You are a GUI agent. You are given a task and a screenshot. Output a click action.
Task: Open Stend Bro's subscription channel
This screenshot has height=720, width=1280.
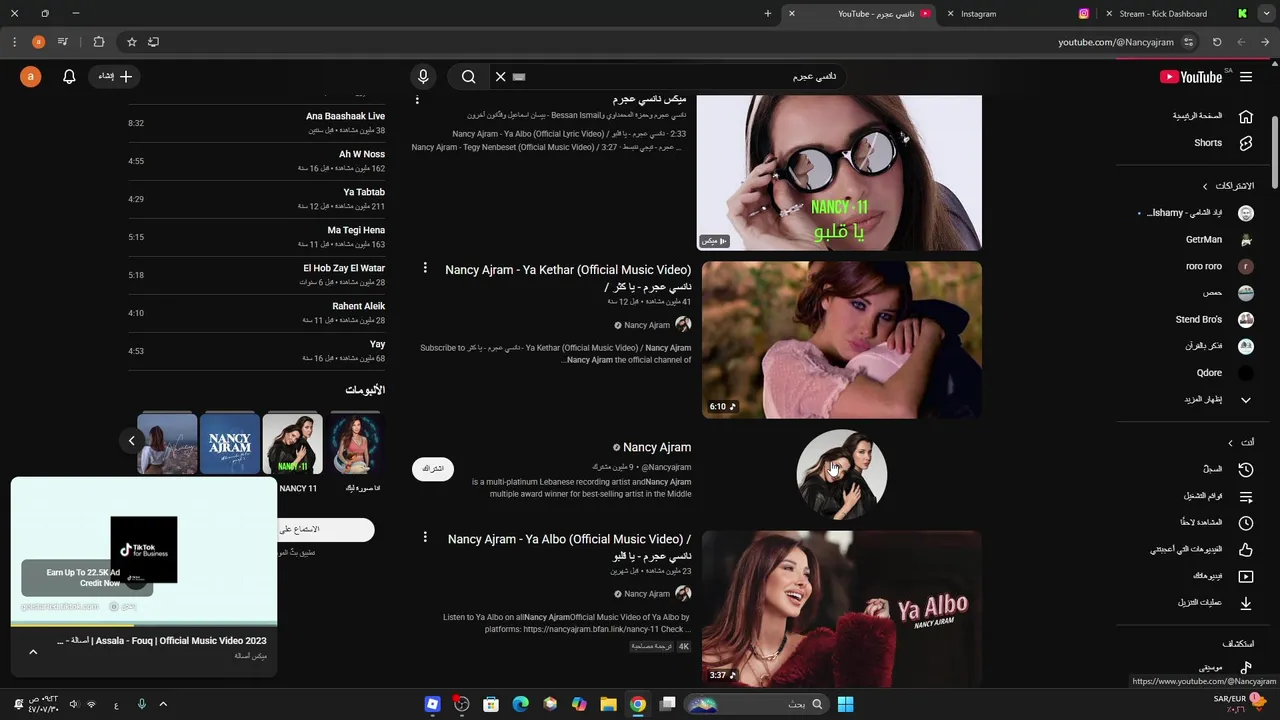coord(1199,320)
